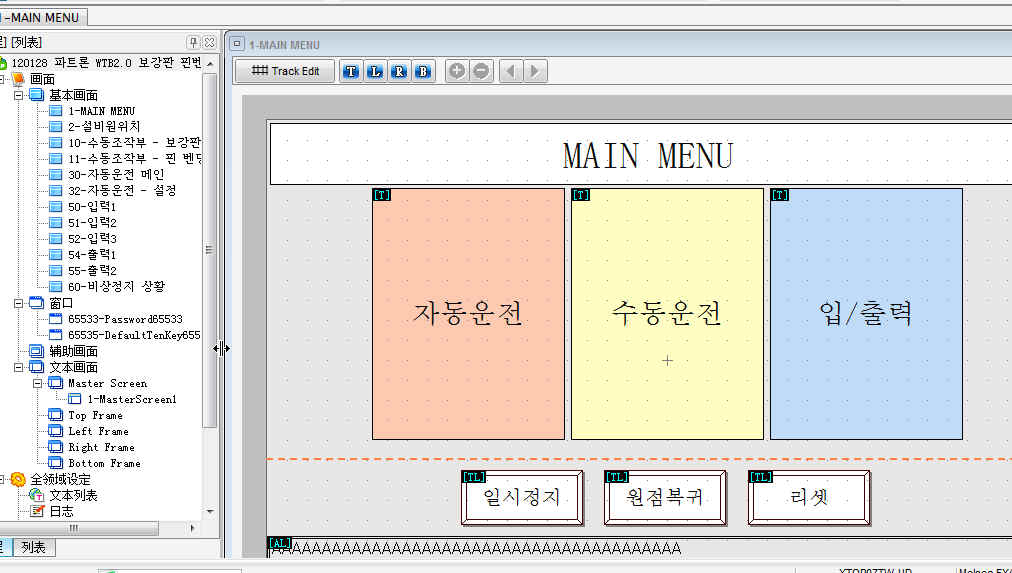Click the Bottom frame (B) icon
Image resolution: width=1012 pixels, height=573 pixels.
(423, 71)
